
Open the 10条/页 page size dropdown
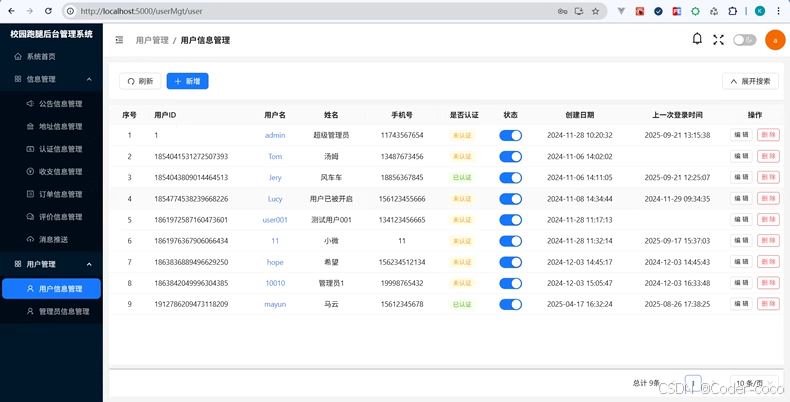click(x=754, y=383)
